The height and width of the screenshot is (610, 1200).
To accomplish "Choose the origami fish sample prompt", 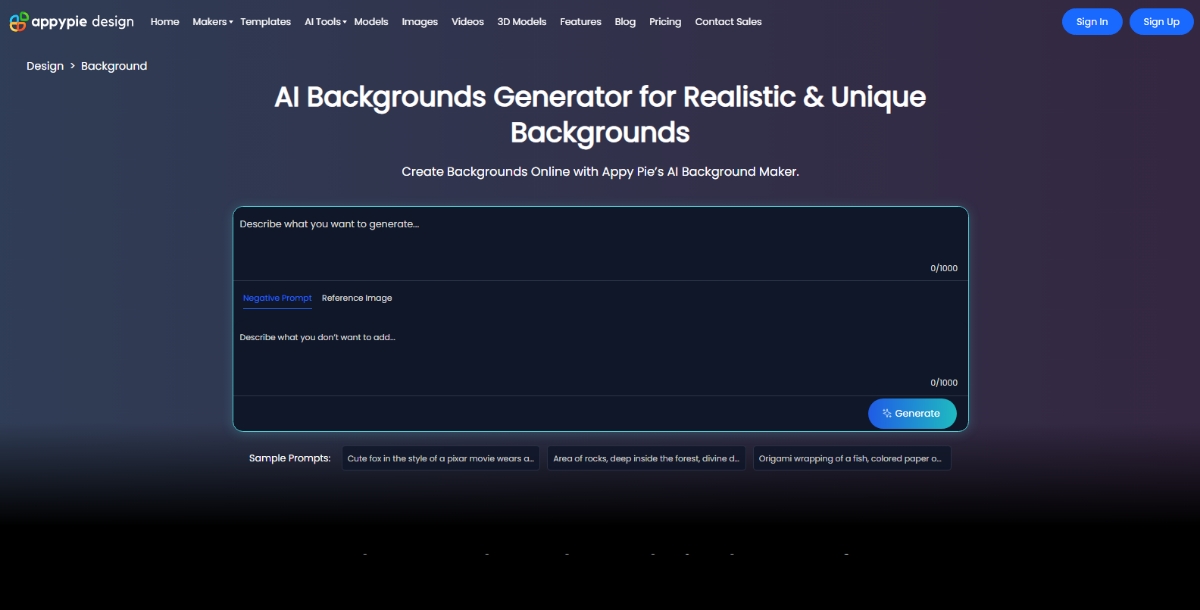I will coord(852,458).
